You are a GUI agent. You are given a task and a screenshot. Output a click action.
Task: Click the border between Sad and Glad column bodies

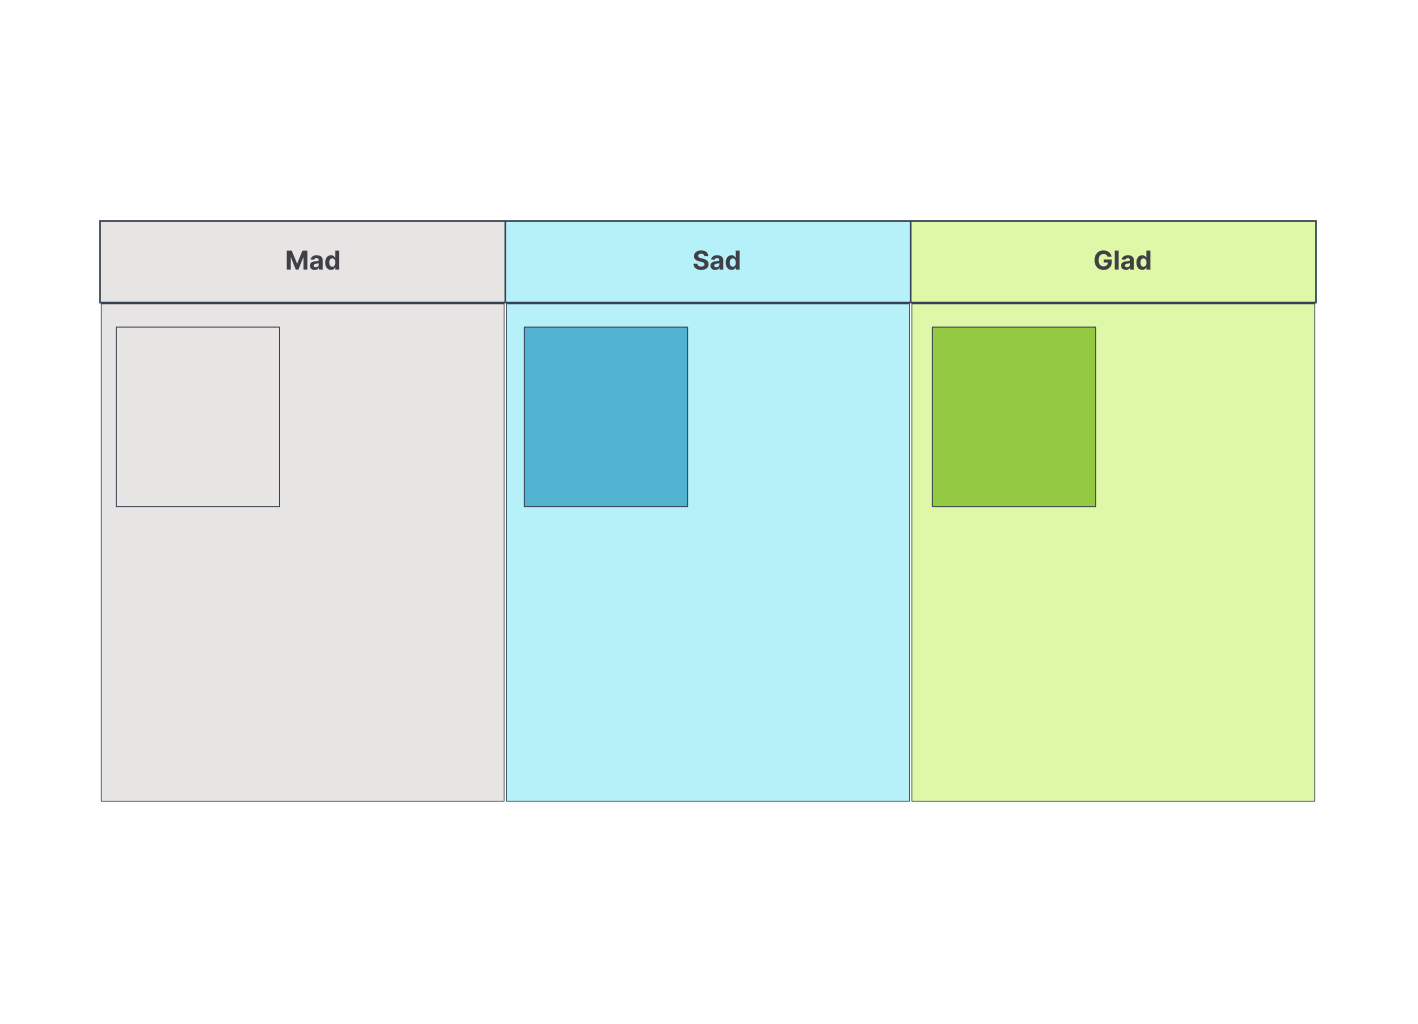coord(911,600)
